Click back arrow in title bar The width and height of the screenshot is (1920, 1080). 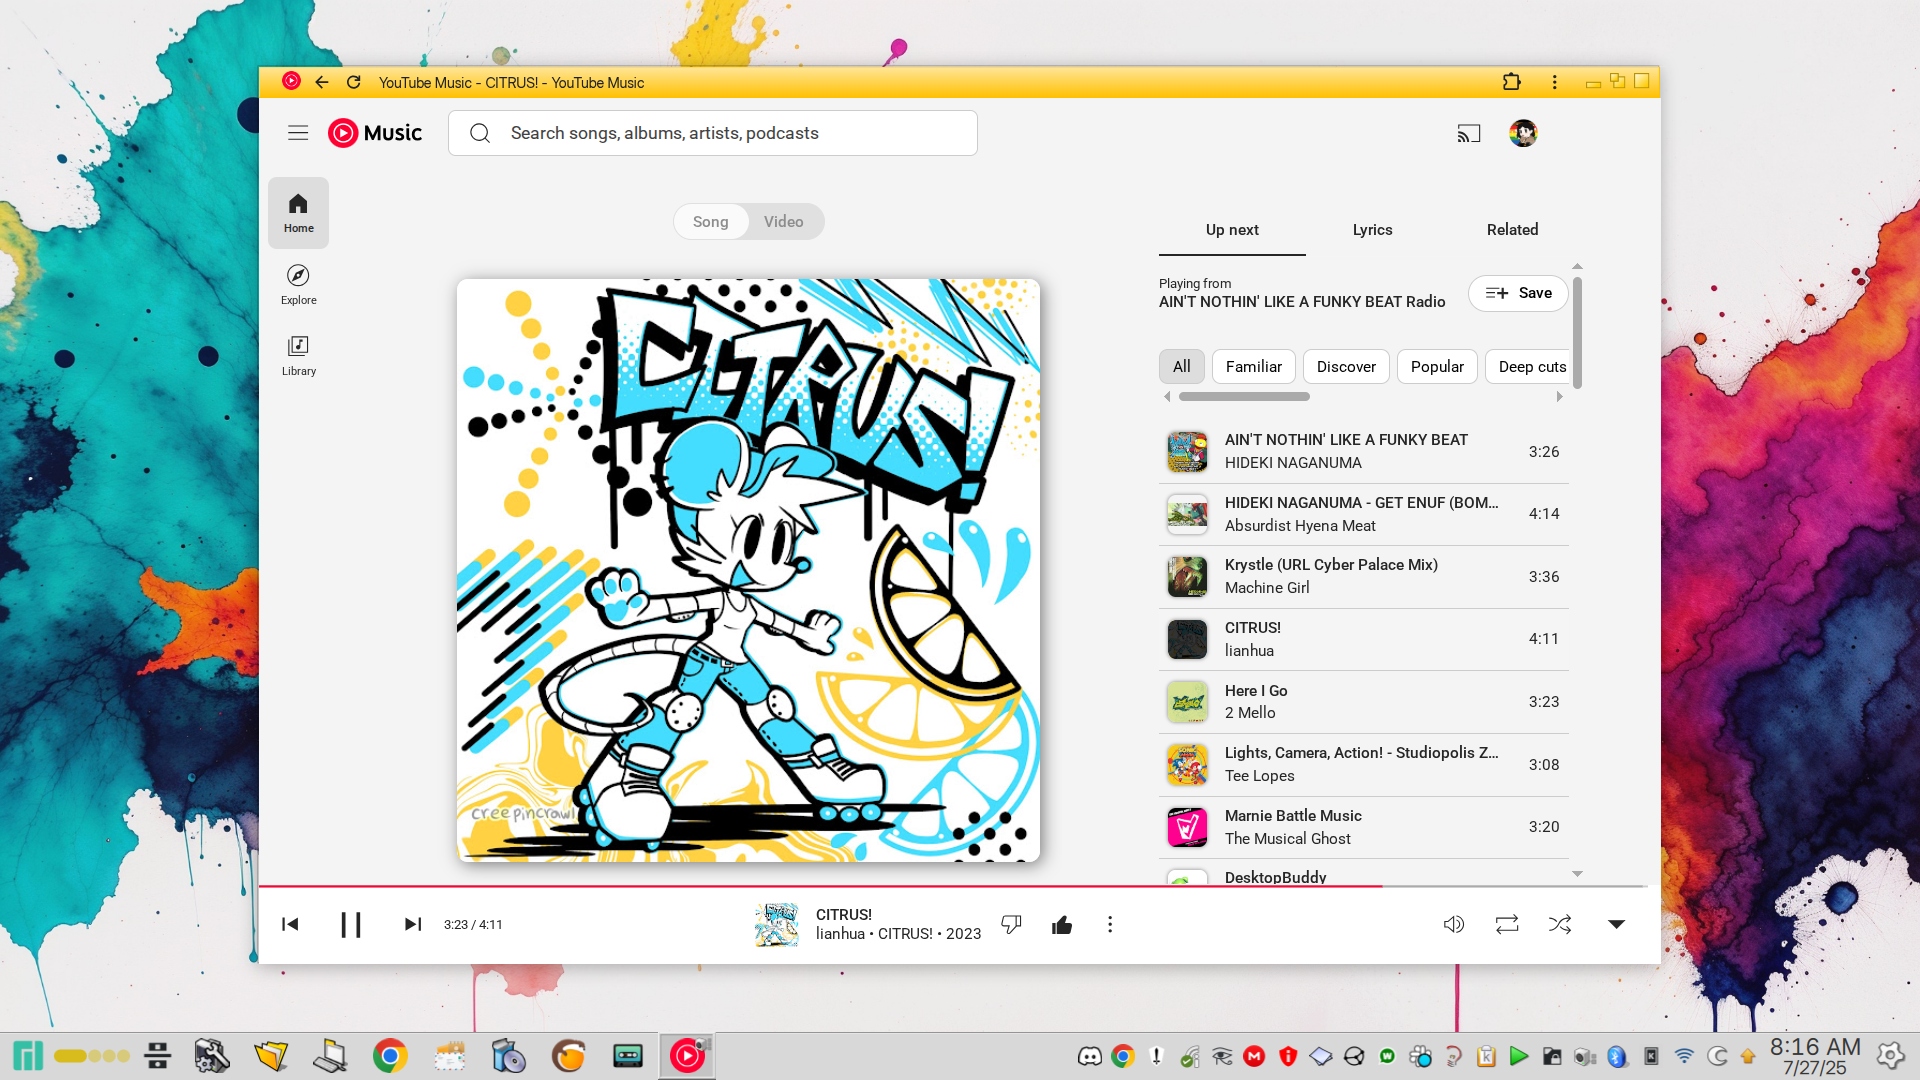tap(322, 82)
